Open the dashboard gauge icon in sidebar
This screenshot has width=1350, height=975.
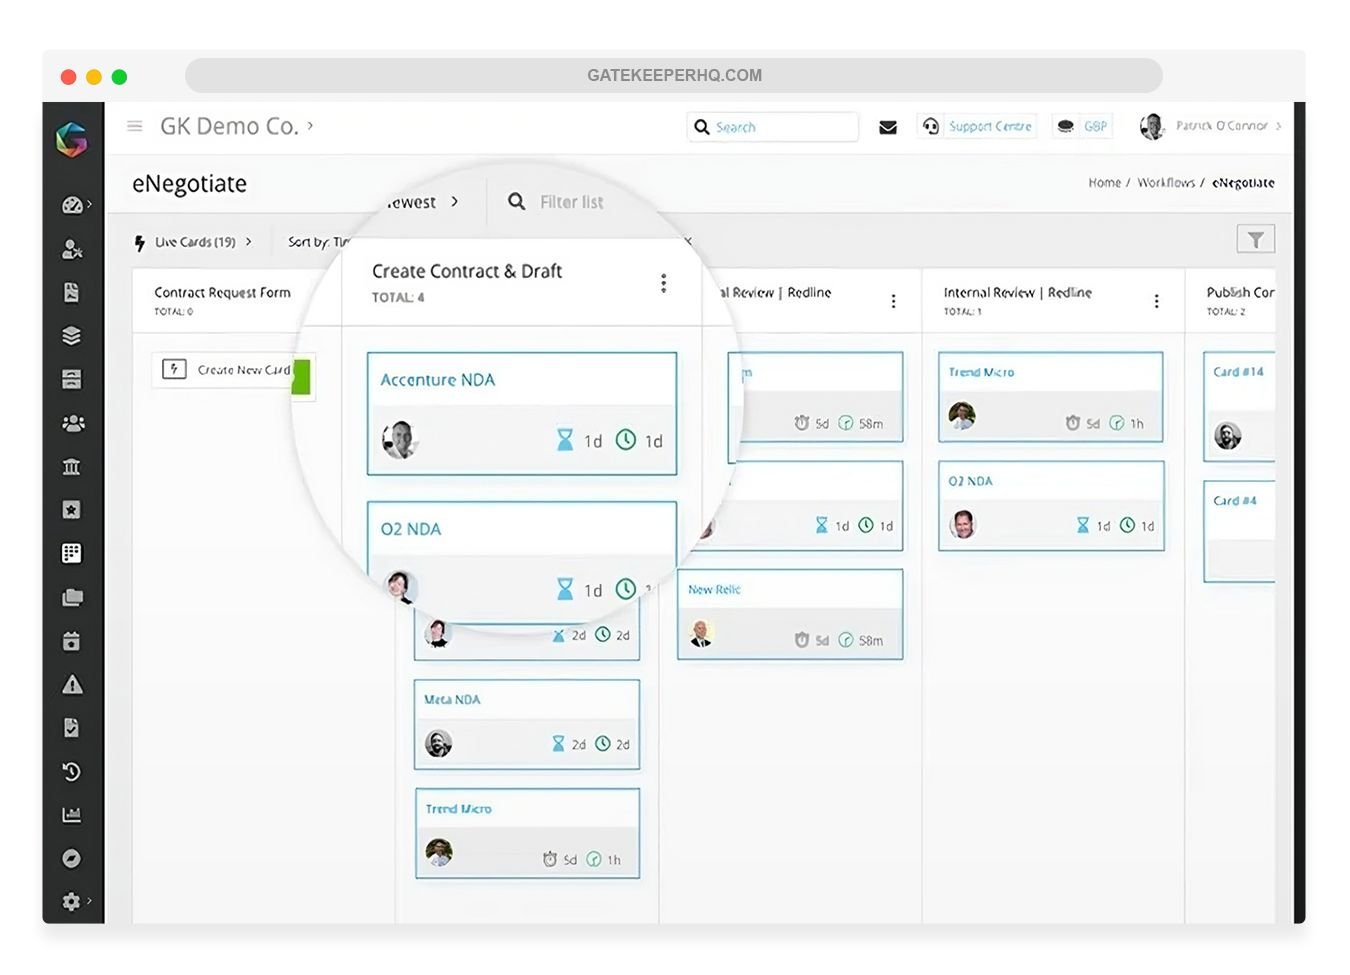coord(72,204)
